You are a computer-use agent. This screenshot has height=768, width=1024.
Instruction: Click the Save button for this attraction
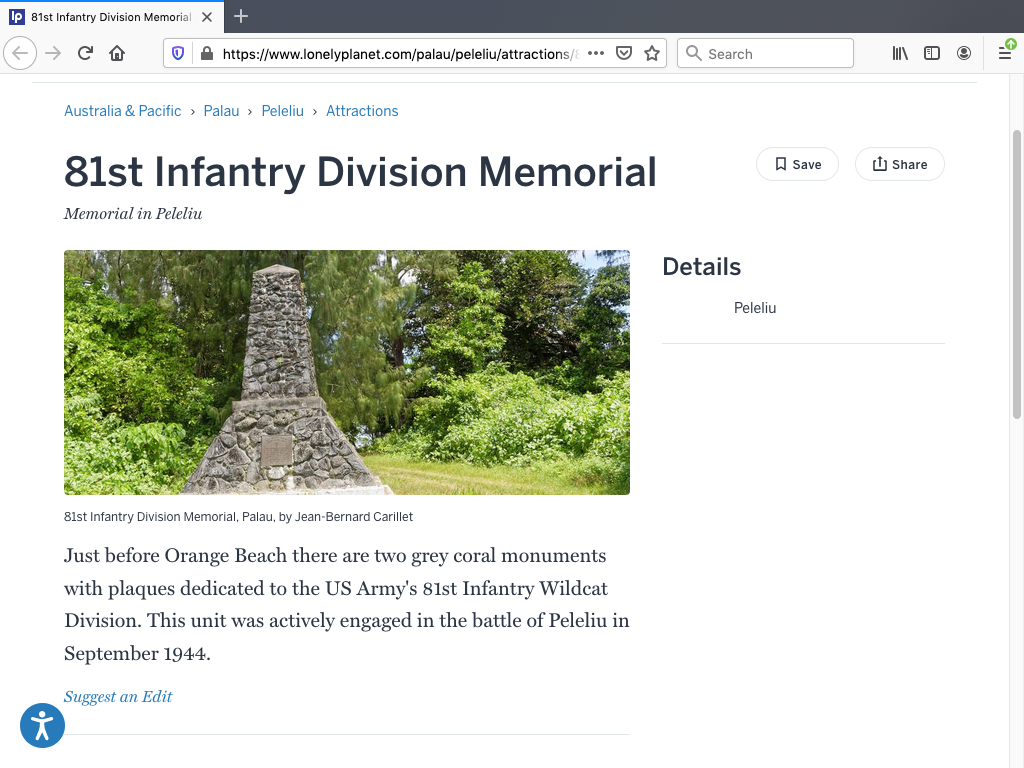tap(797, 165)
